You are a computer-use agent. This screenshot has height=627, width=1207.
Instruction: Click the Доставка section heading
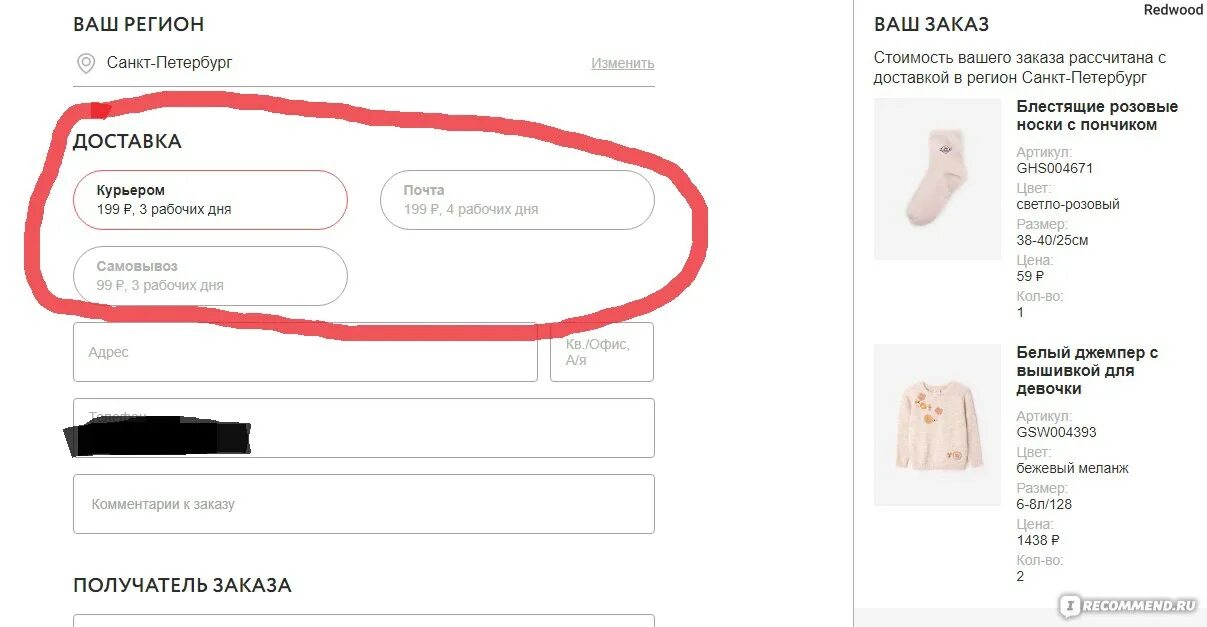[x=127, y=141]
